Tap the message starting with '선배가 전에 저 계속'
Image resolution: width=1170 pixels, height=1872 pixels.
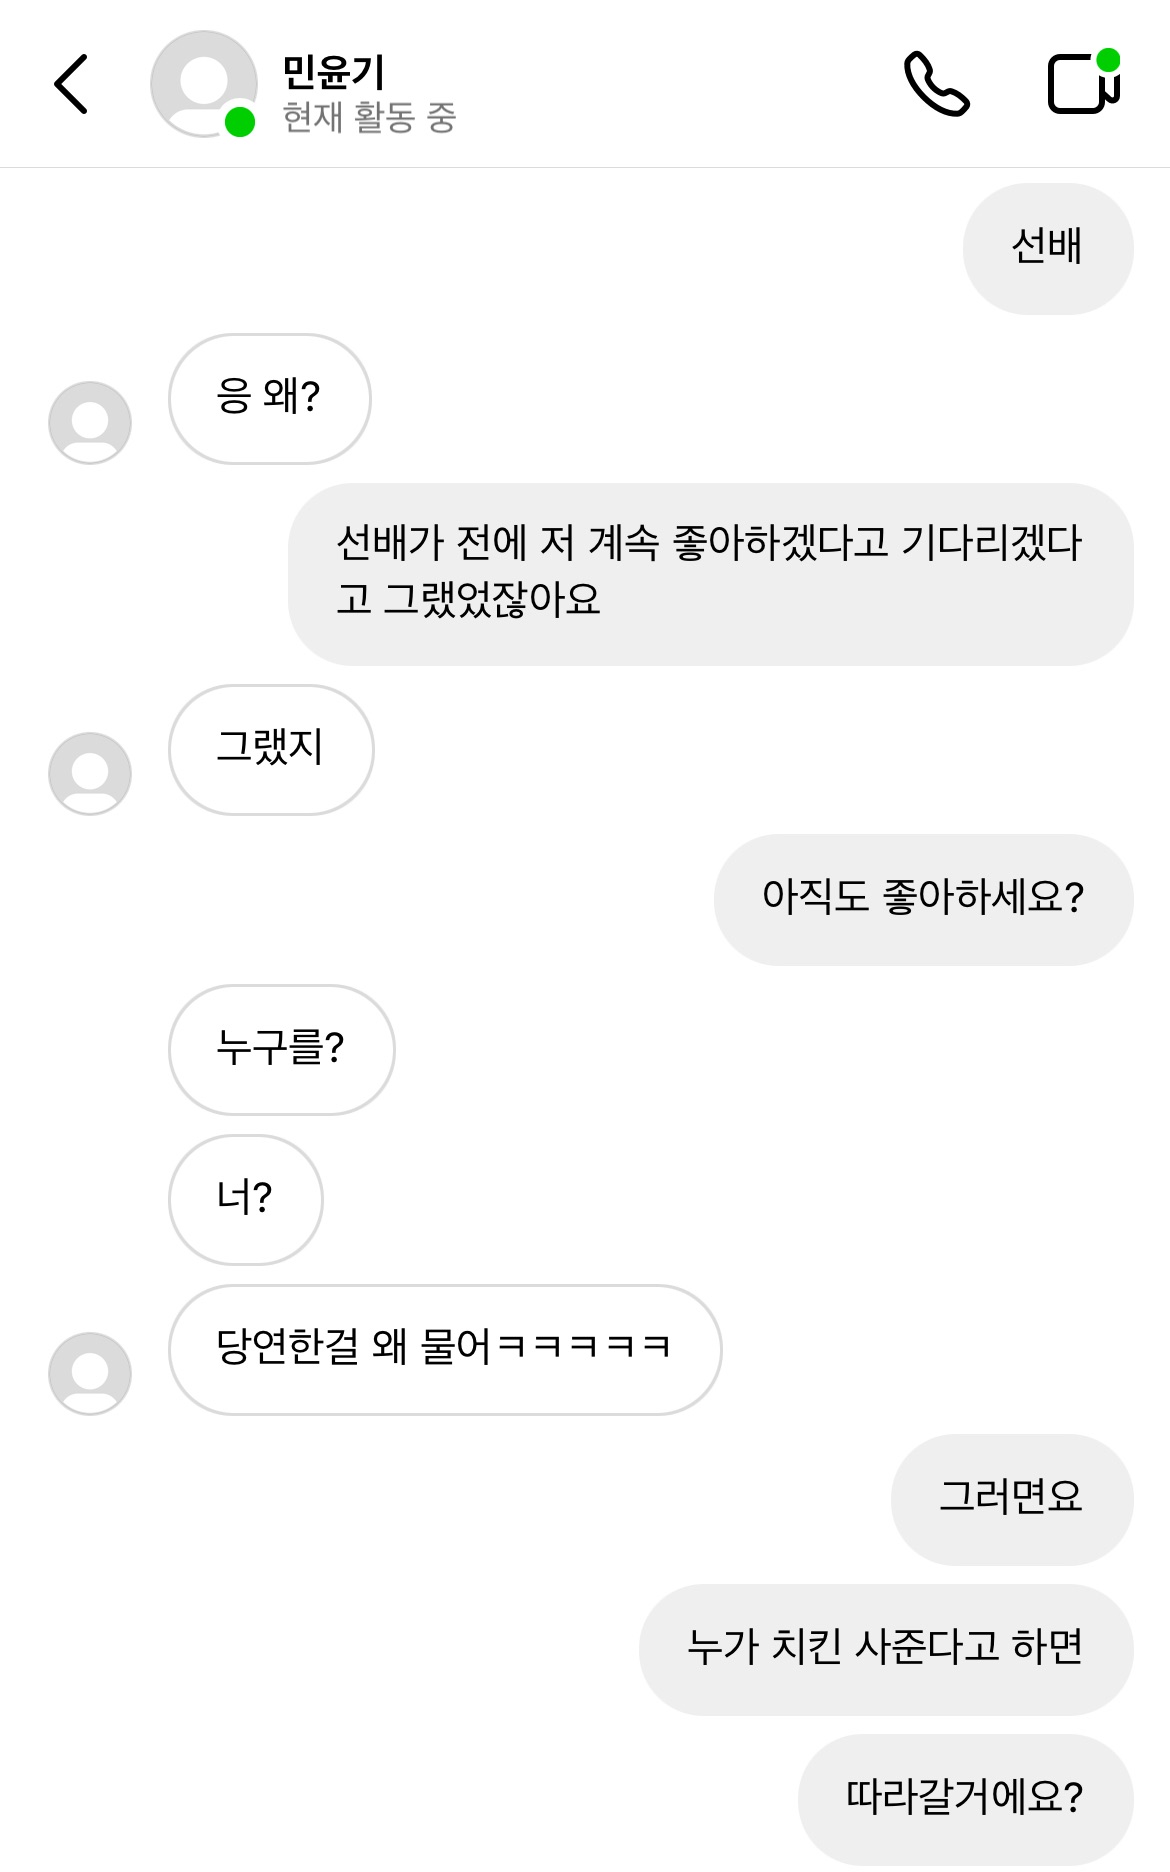(710, 573)
